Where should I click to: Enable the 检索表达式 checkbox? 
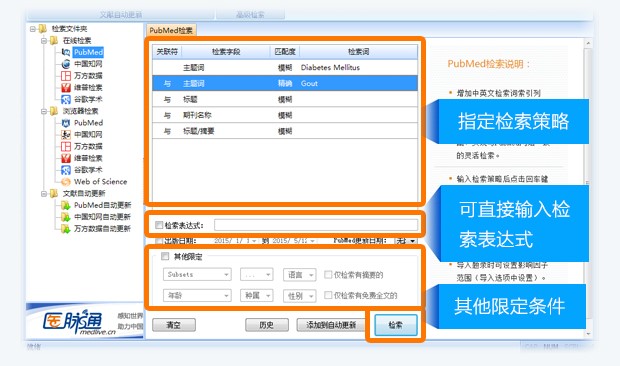[159, 225]
